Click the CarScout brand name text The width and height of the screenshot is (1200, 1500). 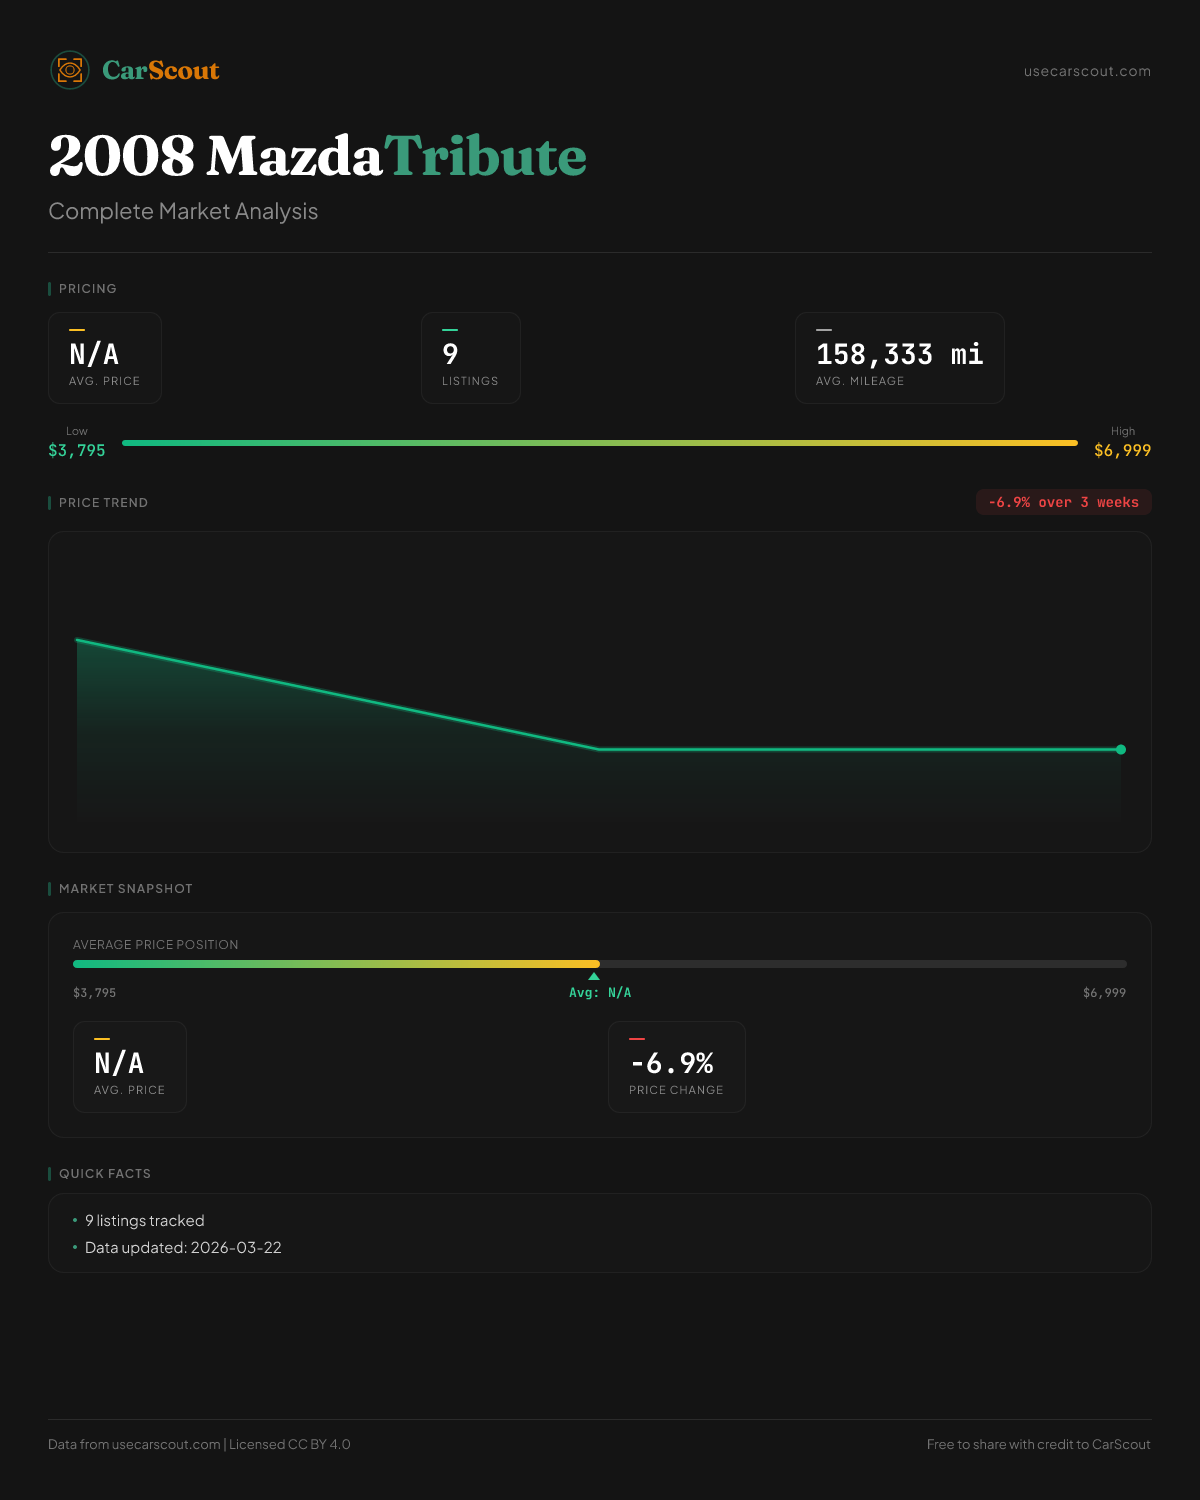[x=161, y=70]
